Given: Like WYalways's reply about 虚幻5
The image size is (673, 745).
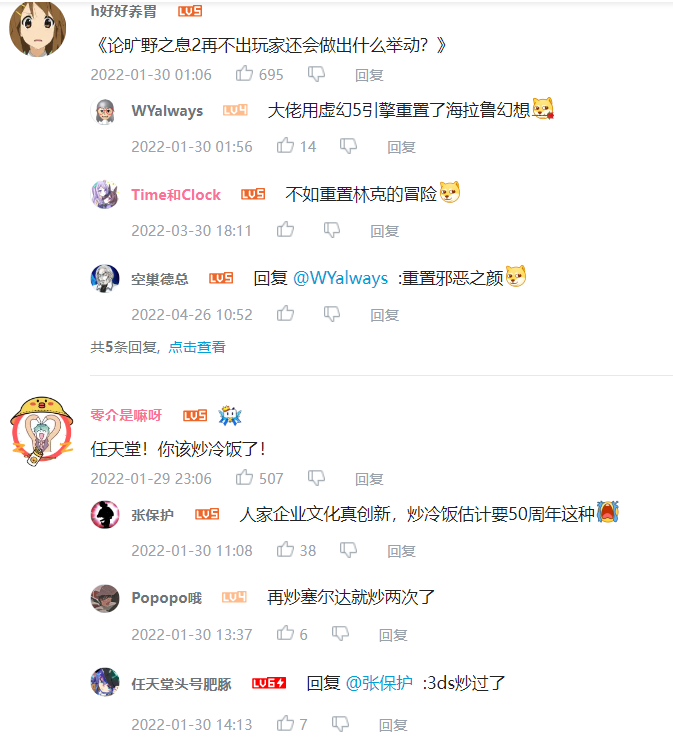Looking at the screenshot, I should [285, 145].
